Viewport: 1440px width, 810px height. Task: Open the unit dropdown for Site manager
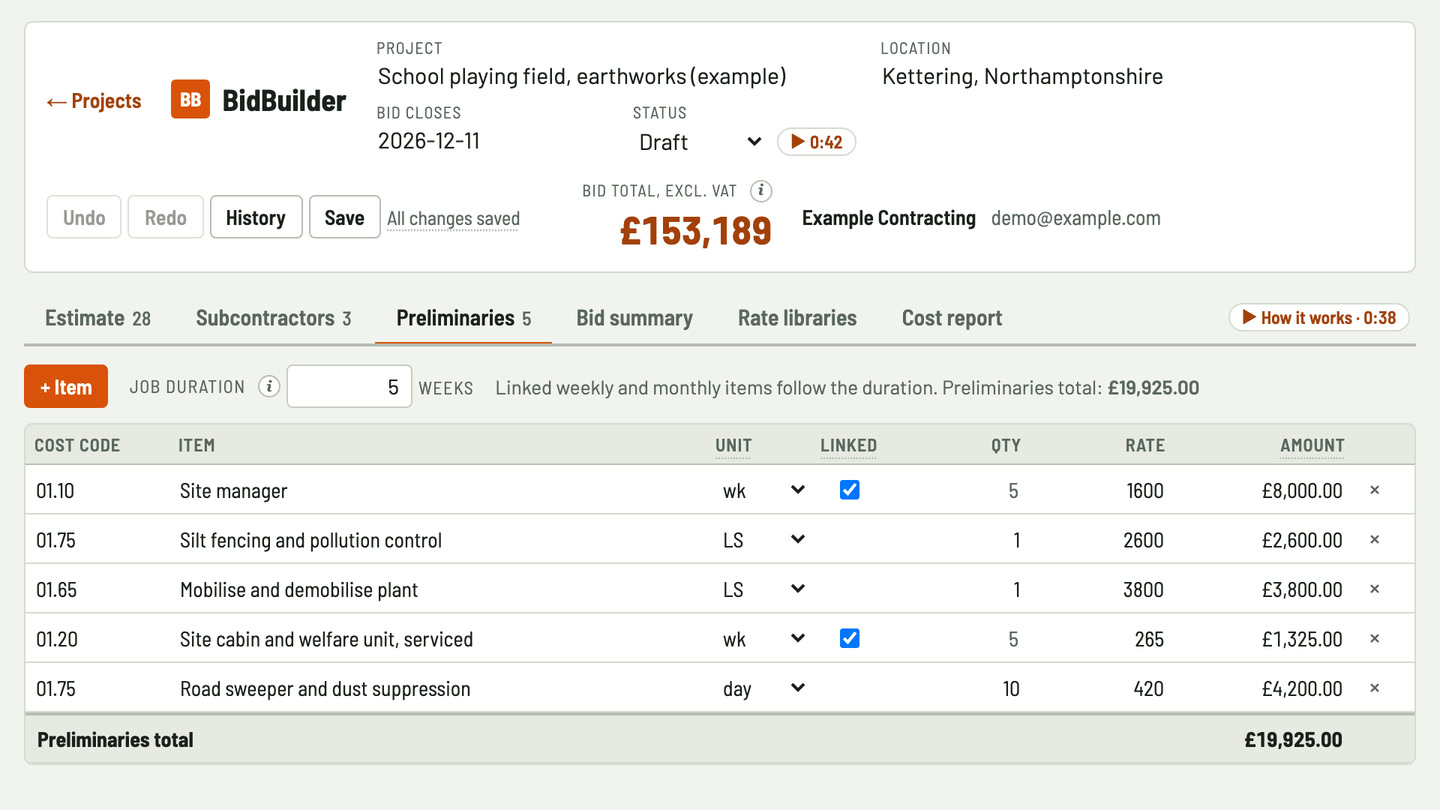pos(763,490)
